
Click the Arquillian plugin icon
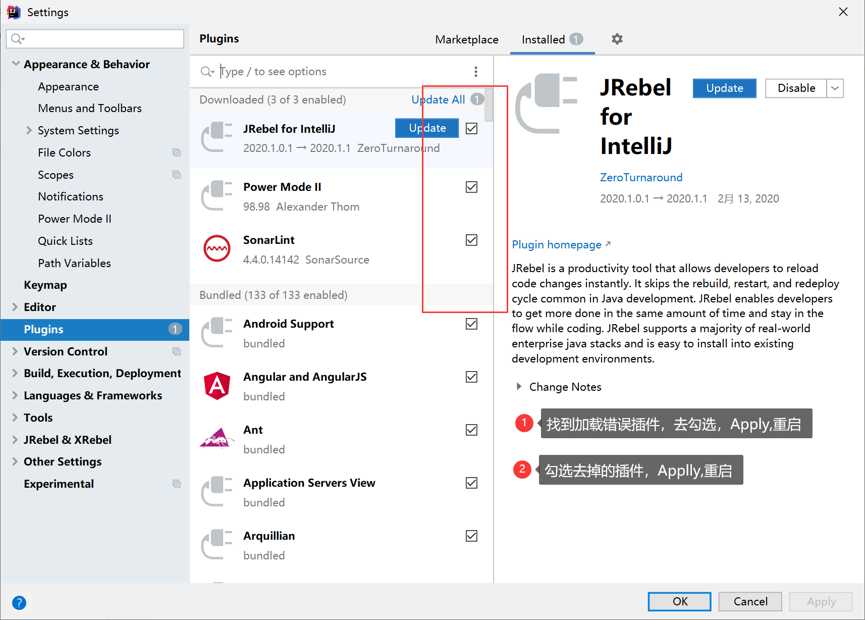click(217, 544)
